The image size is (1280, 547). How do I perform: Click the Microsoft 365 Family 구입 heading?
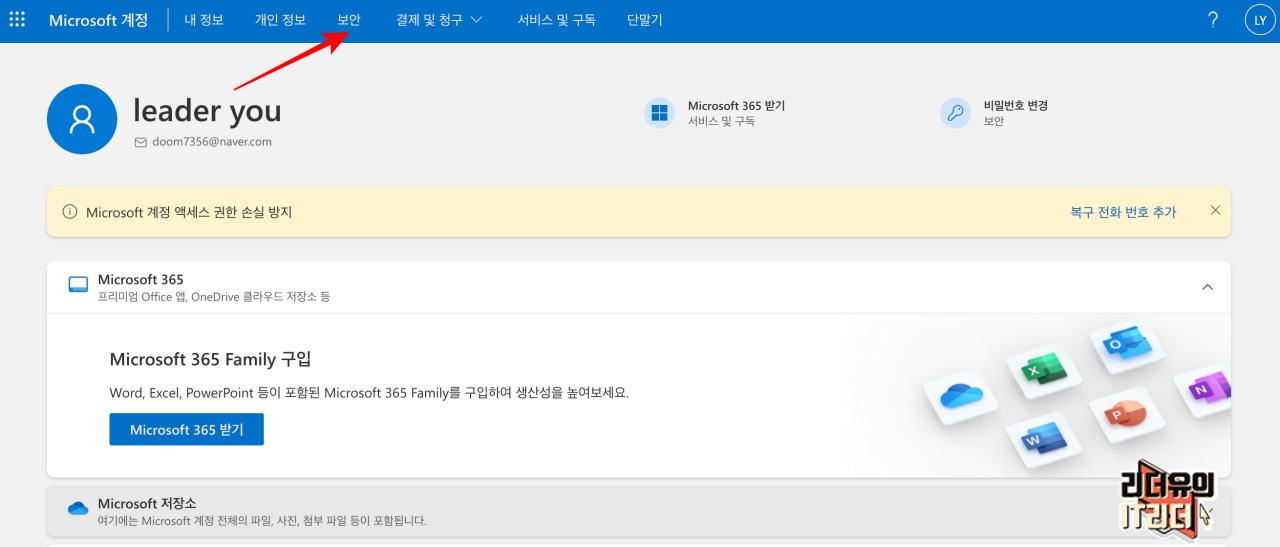pos(210,359)
